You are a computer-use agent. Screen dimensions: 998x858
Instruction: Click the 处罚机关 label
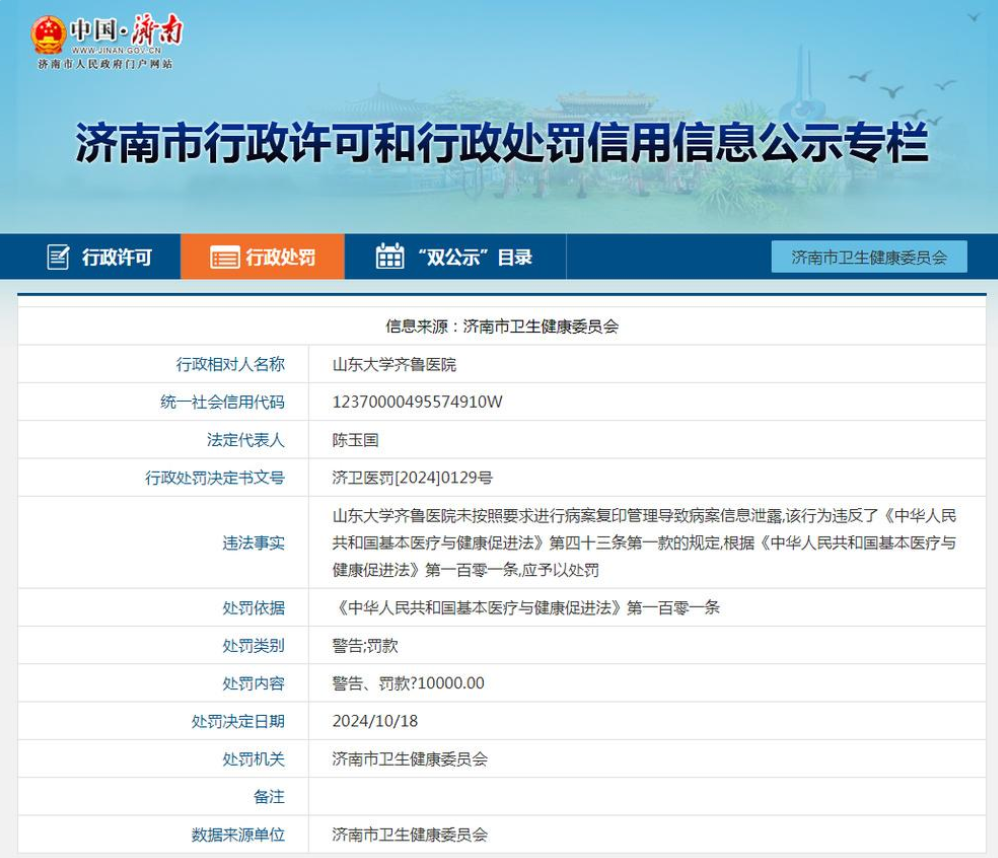click(253, 759)
